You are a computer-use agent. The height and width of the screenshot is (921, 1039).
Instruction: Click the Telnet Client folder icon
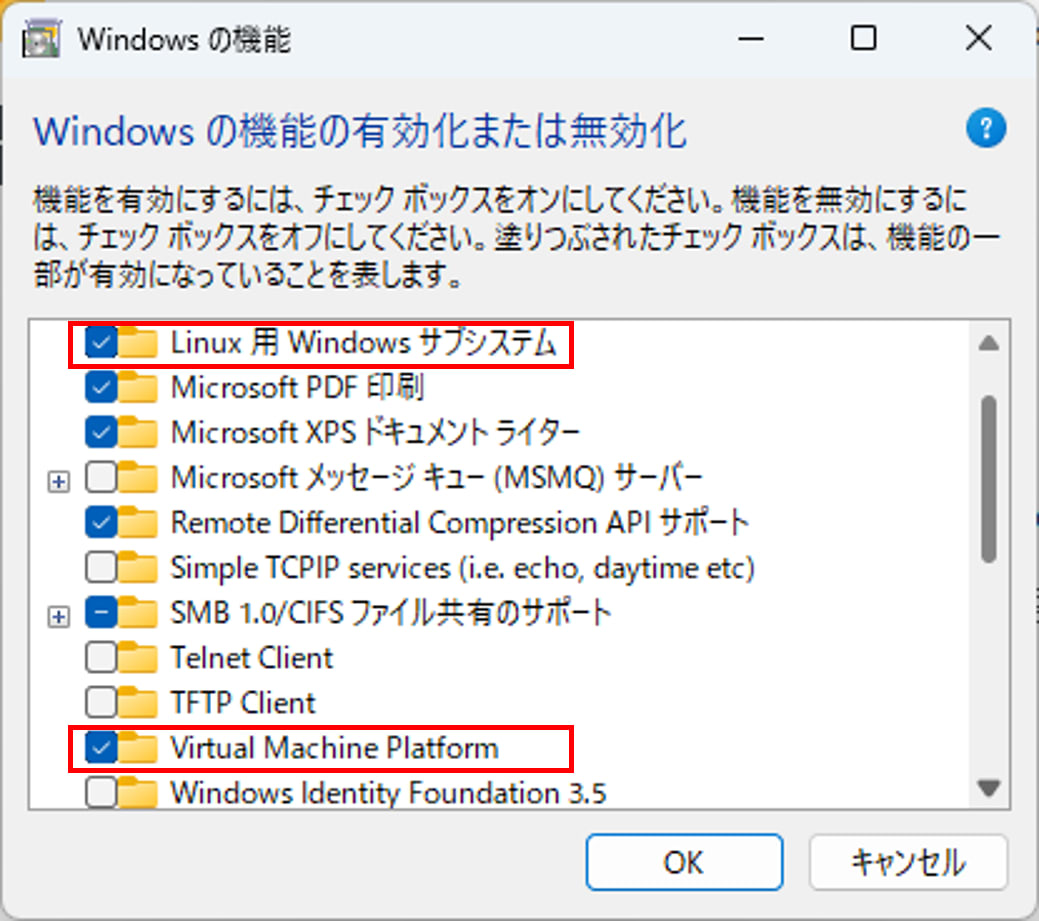point(138,658)
